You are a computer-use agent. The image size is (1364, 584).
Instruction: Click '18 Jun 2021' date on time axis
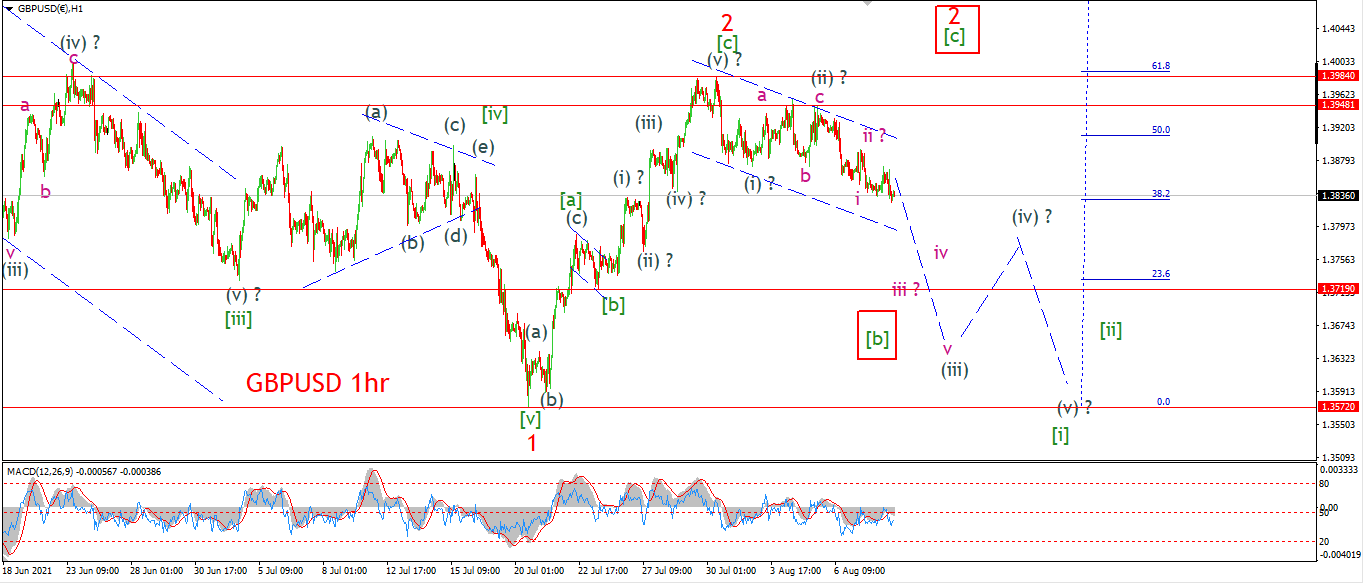pos(26,571)
